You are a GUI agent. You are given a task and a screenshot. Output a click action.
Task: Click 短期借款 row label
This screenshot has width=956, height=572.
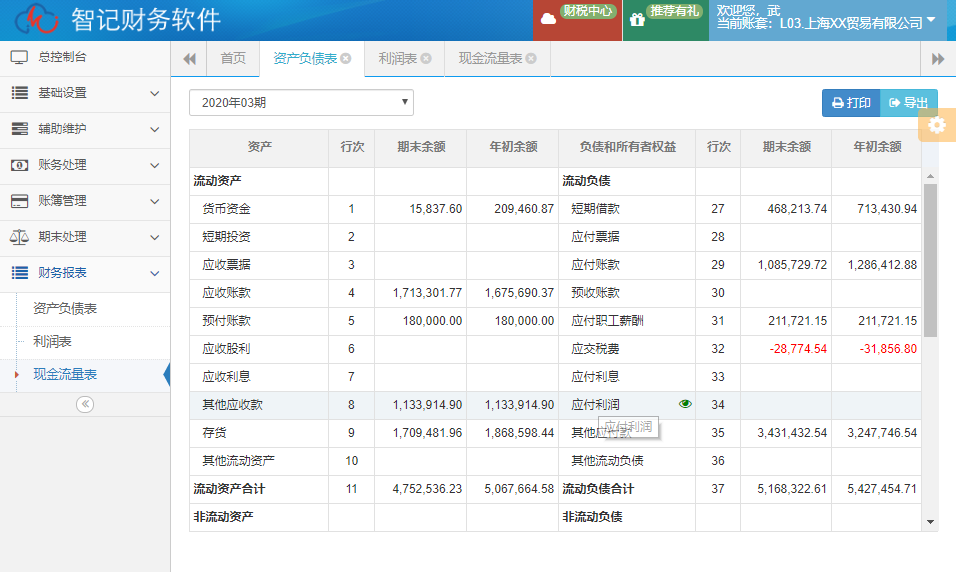(595, 209)
